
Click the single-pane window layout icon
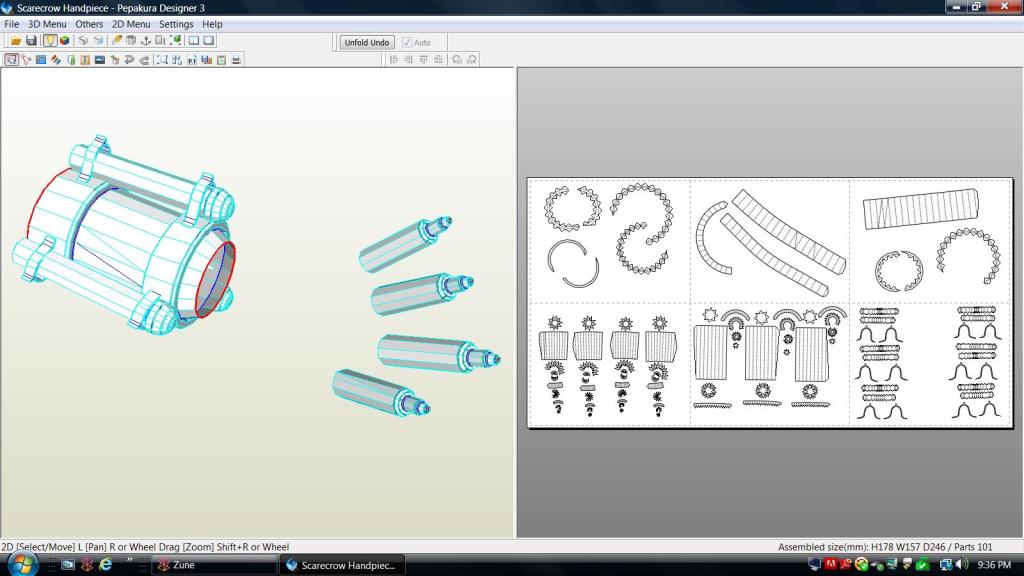pos(209,40)
